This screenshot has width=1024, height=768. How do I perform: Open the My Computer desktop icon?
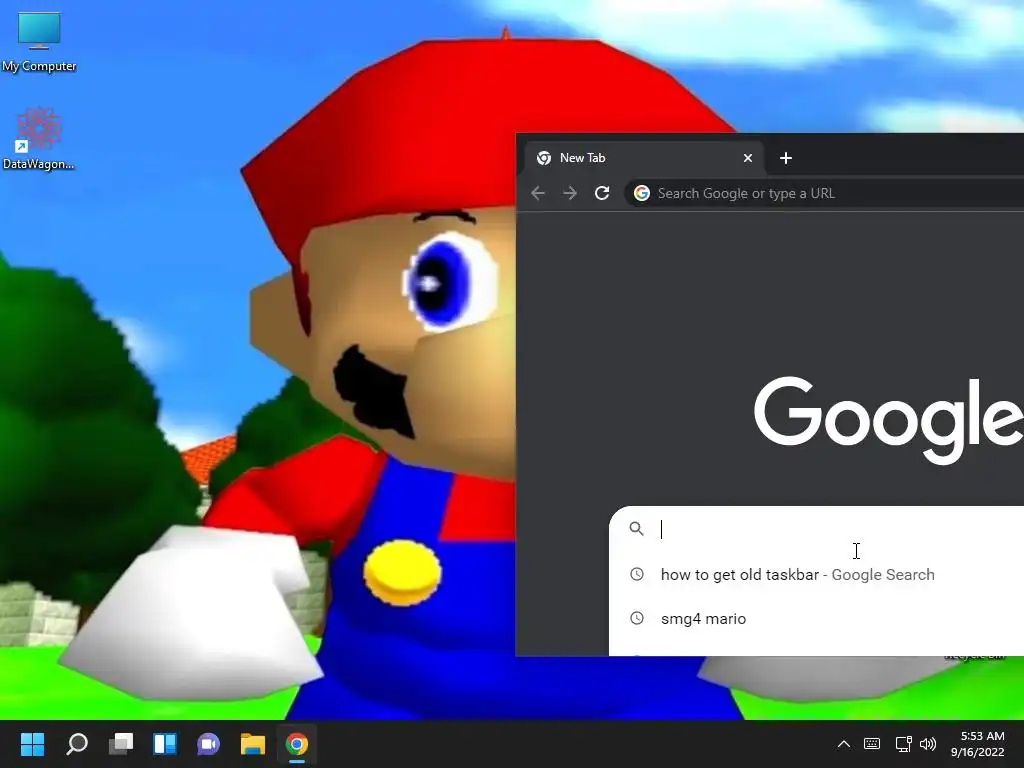(x=39, y=42)
